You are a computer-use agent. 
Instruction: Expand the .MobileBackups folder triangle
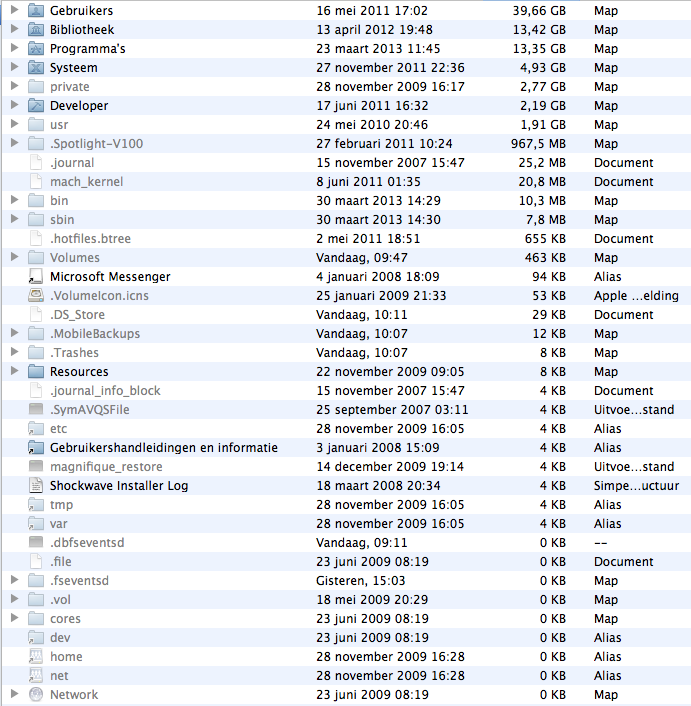(x=14, y=332)
